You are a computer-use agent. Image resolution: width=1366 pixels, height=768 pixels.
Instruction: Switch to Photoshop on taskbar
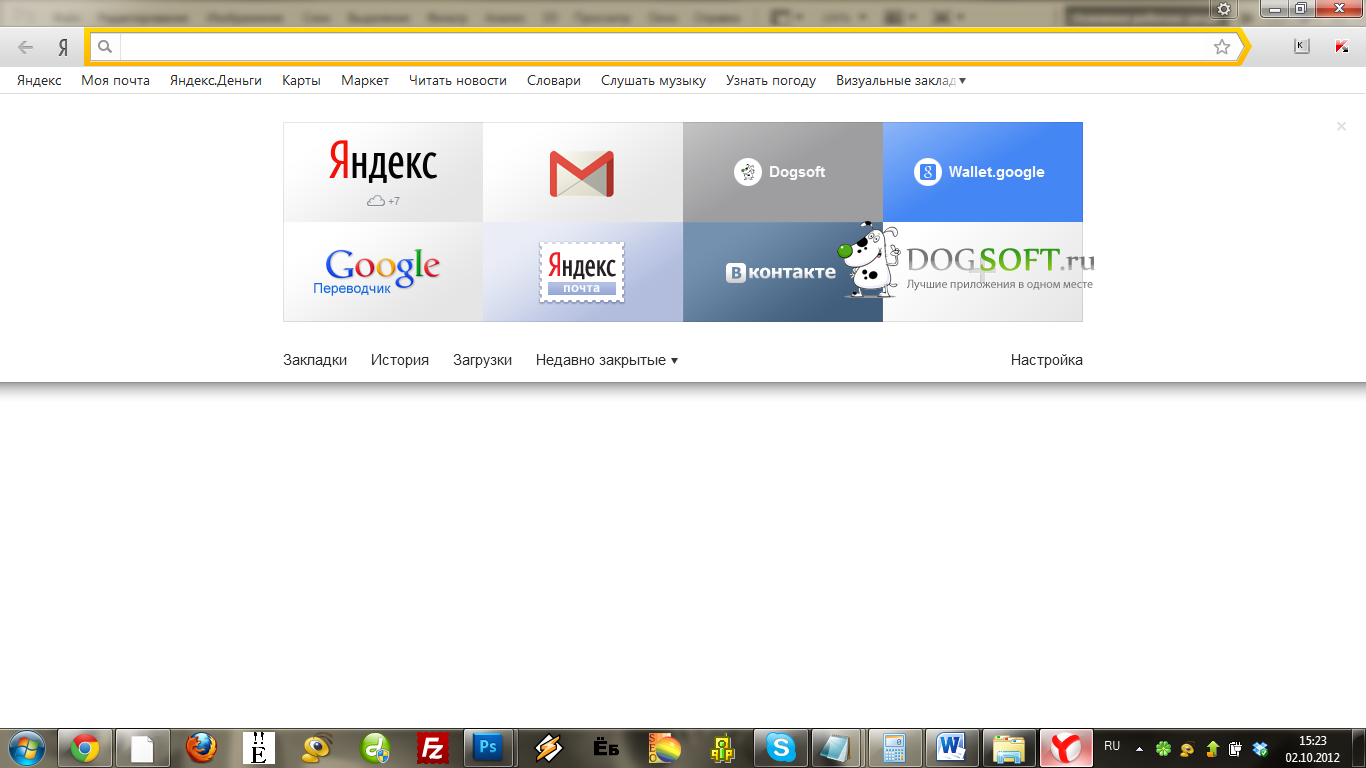[x=489, y=748]
